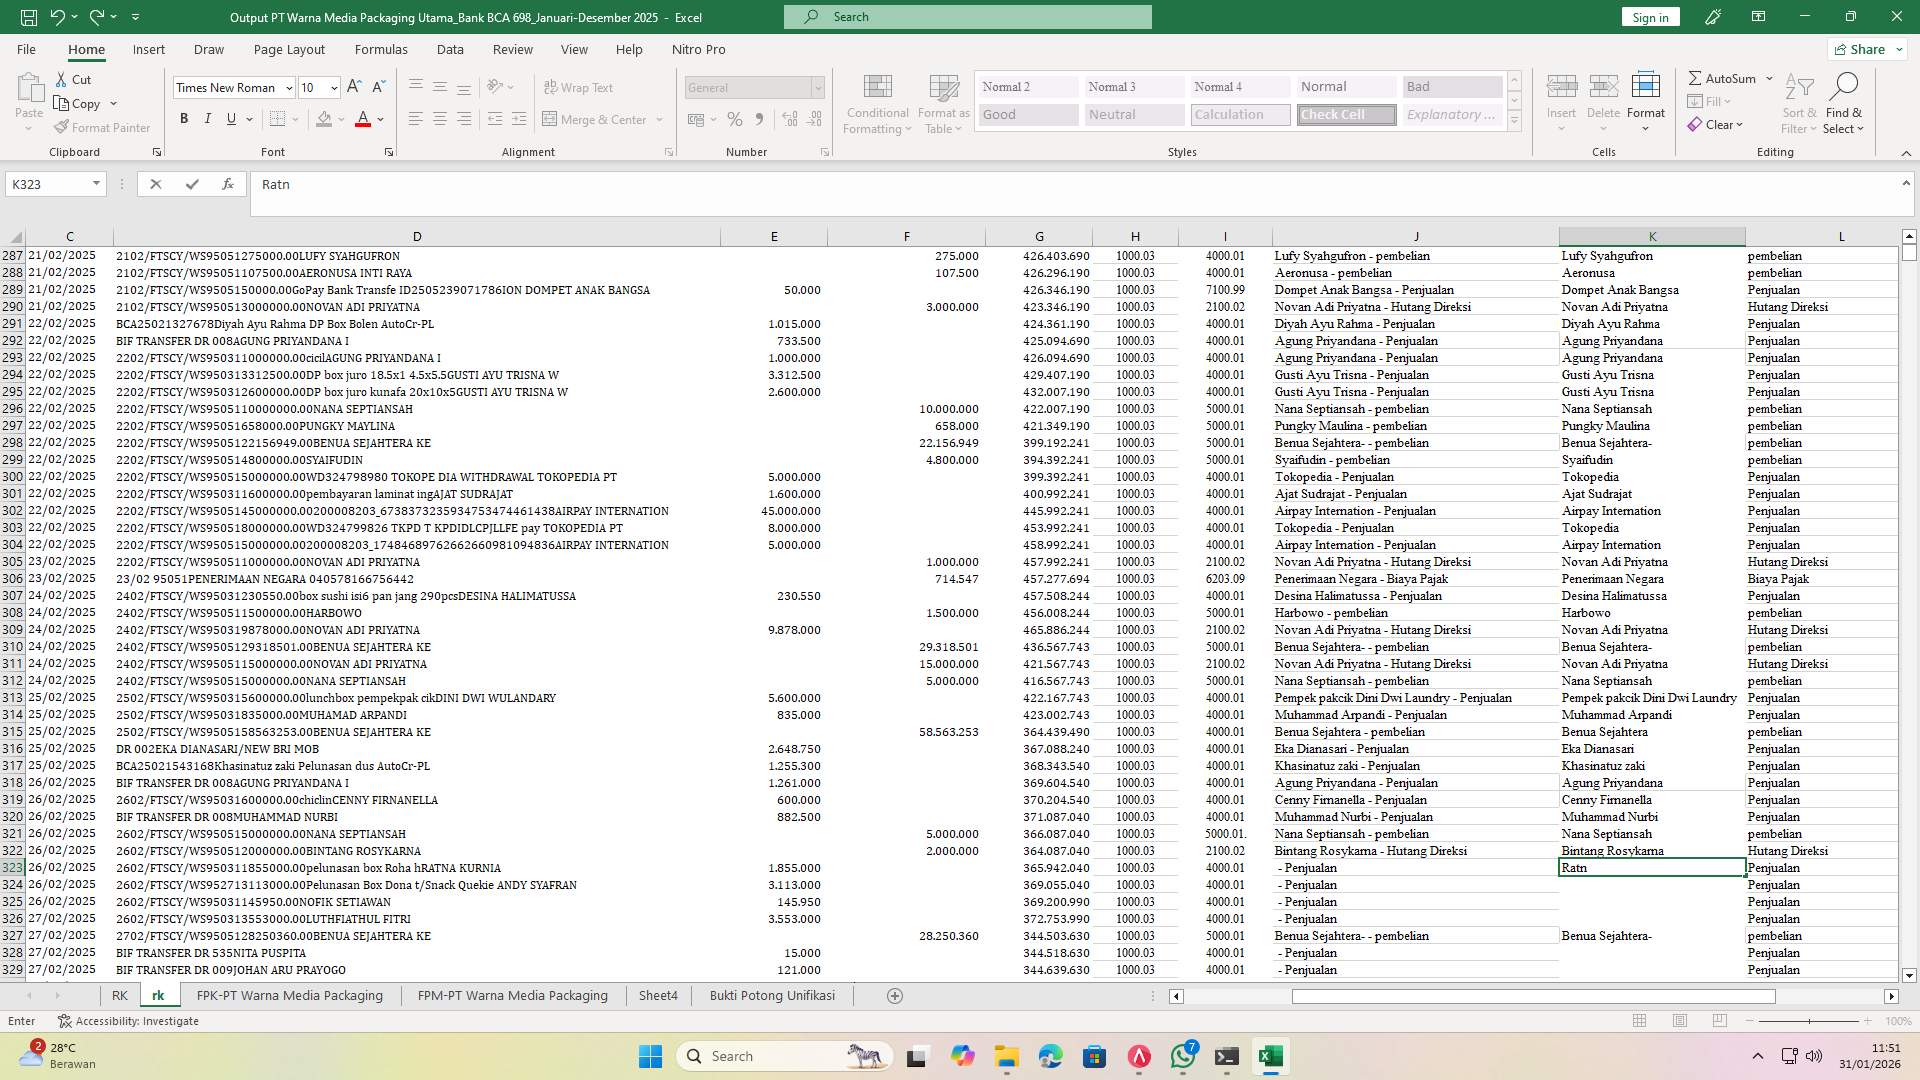Viewport: 1920px width, 1080px height.
Task: Increase zoom with the zoom slider
Action: coord(1868,1021)
